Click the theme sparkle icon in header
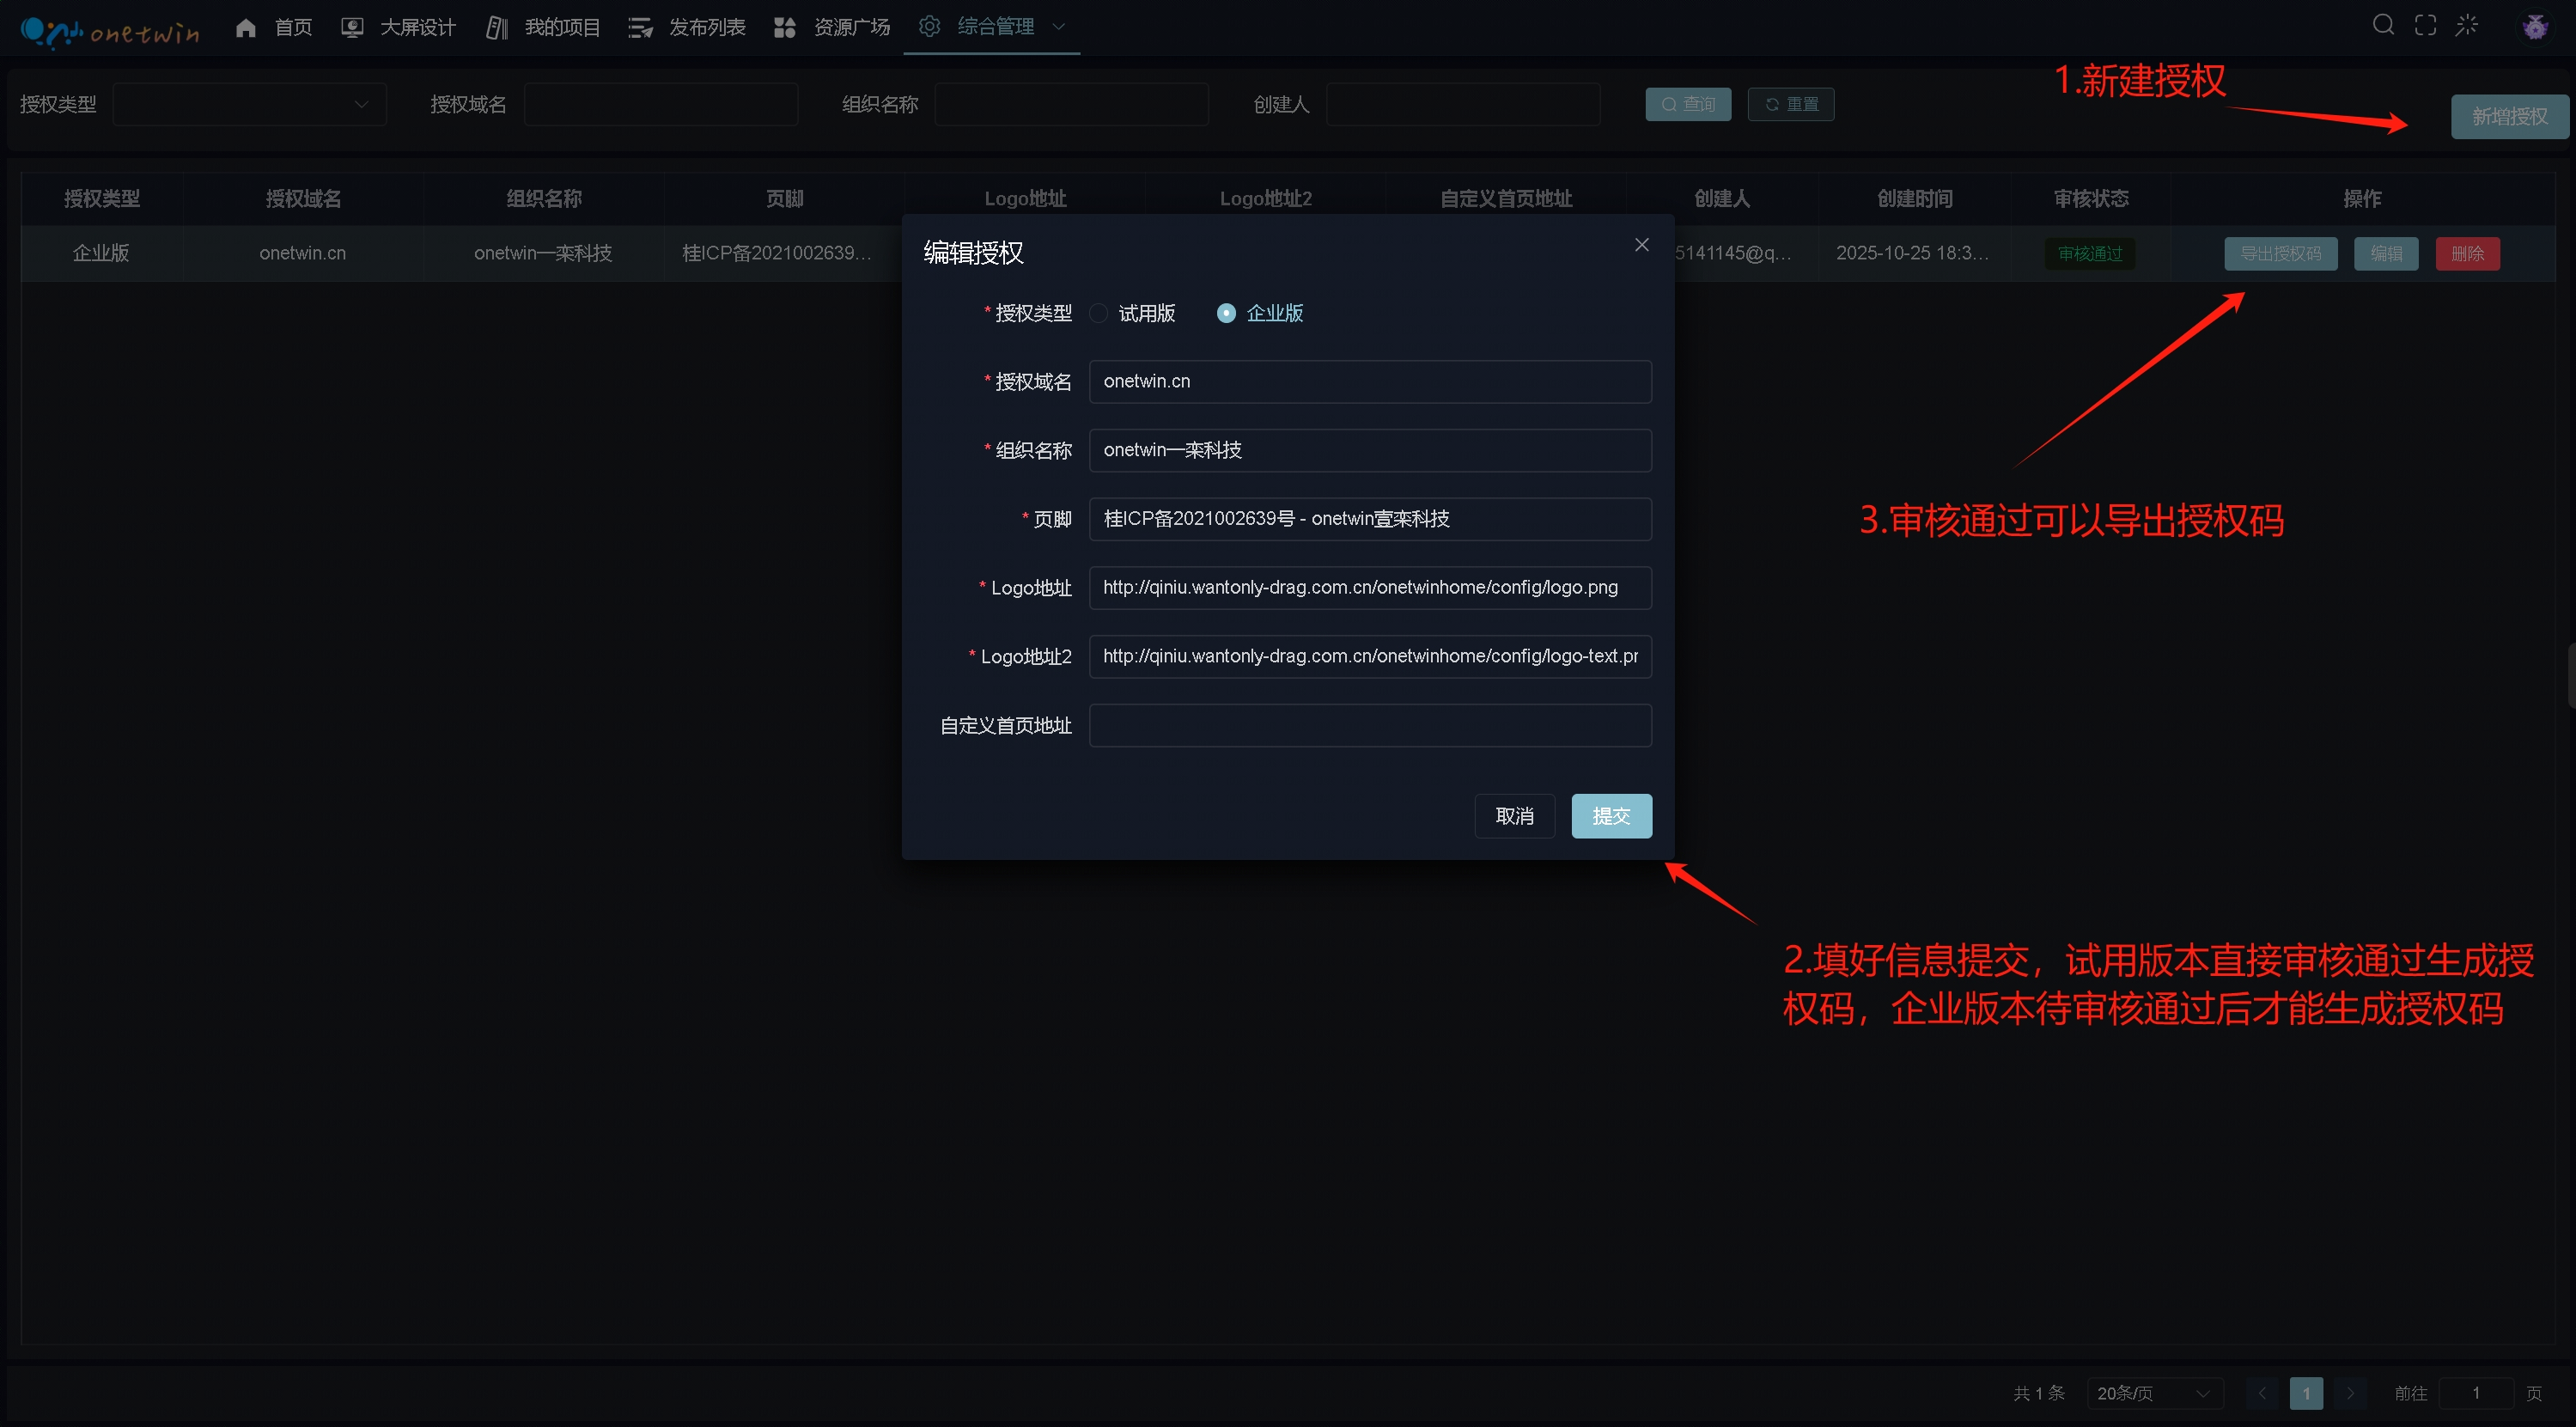Viewport: 2576px width, 1427px height. coord(2467,25)
